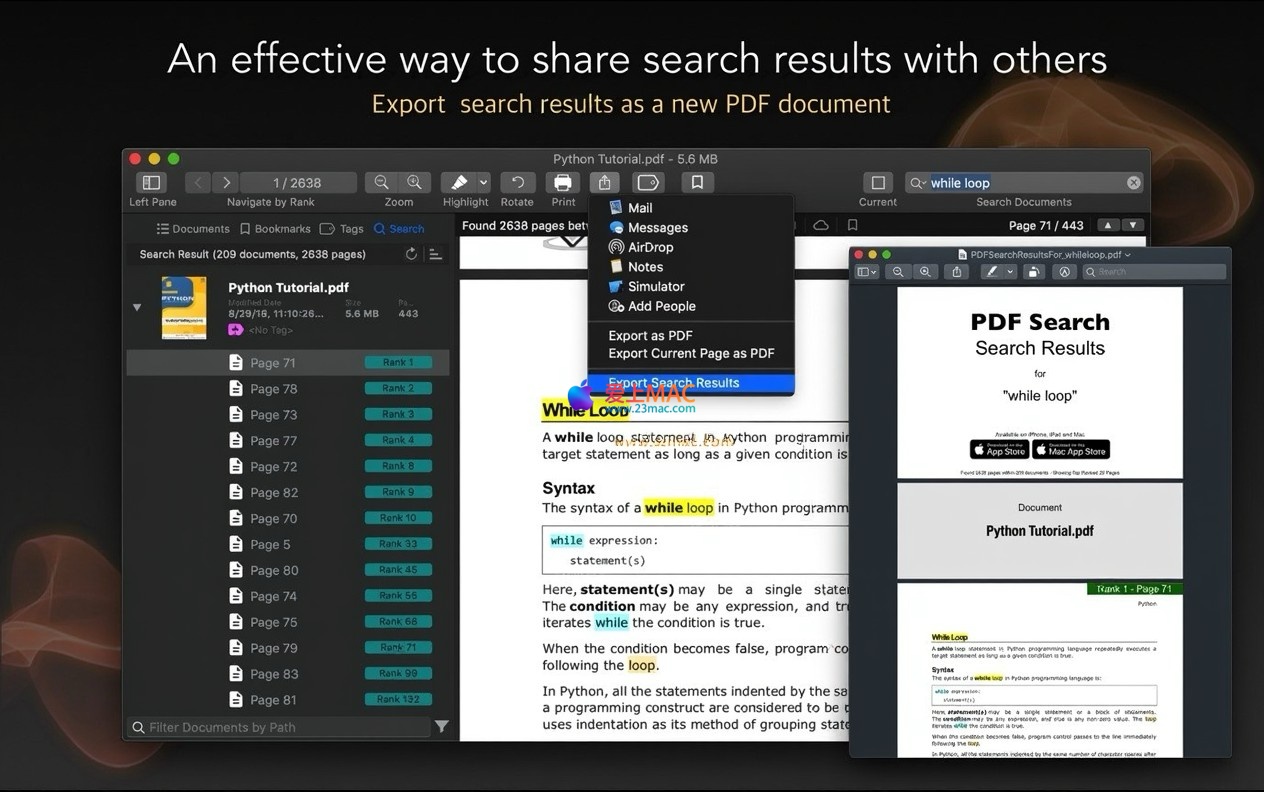The height and width of the screenshot is (792, 1264).
Task: Click the tag icon in the toolbar
Action: [x=648, y=182]
